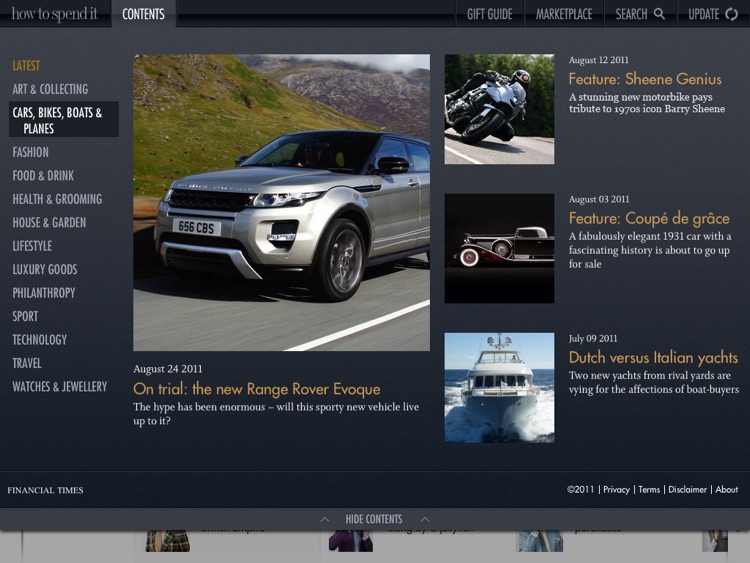Click the Terms footer link
This screenshot has height=563, width=750.
649,489
